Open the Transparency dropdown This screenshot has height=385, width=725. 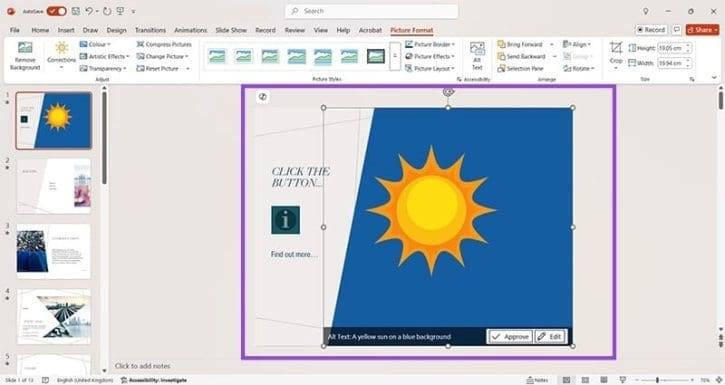[103, 68]
